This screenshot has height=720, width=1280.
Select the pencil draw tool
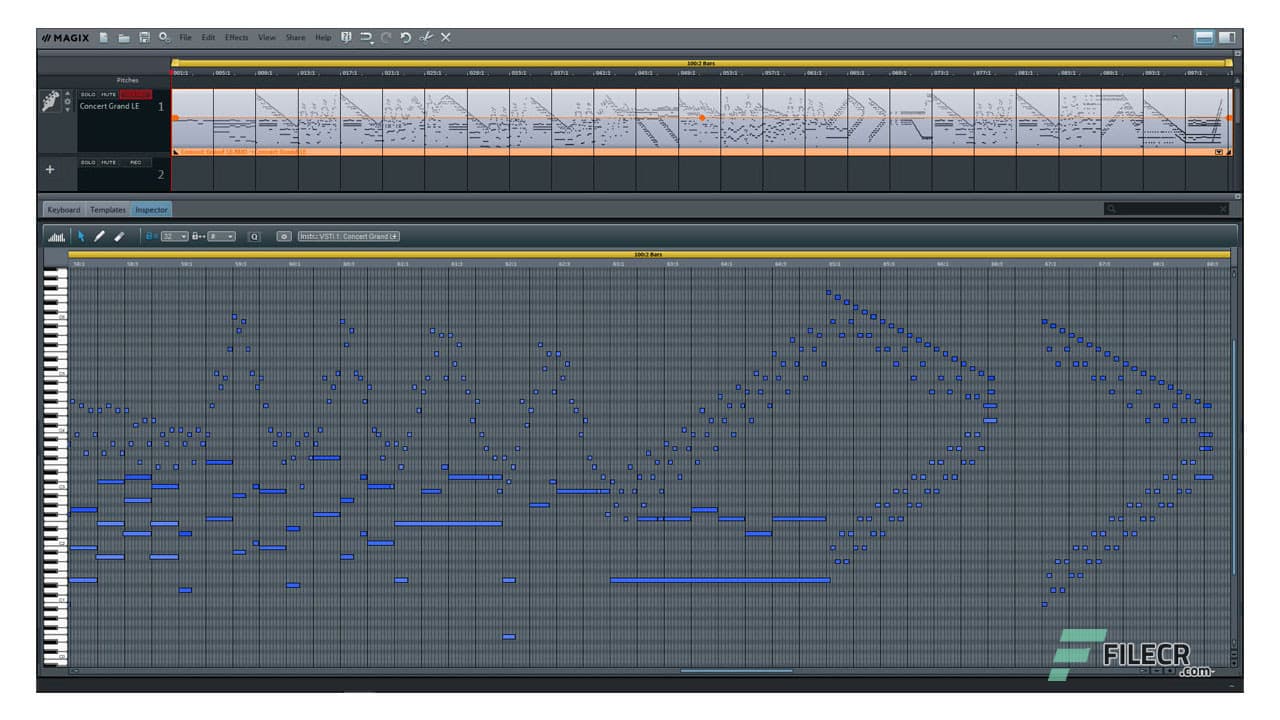[100, 236]
